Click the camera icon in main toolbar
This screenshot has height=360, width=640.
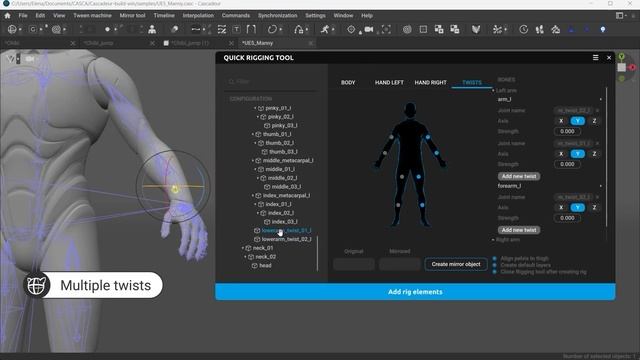(369, 29)
